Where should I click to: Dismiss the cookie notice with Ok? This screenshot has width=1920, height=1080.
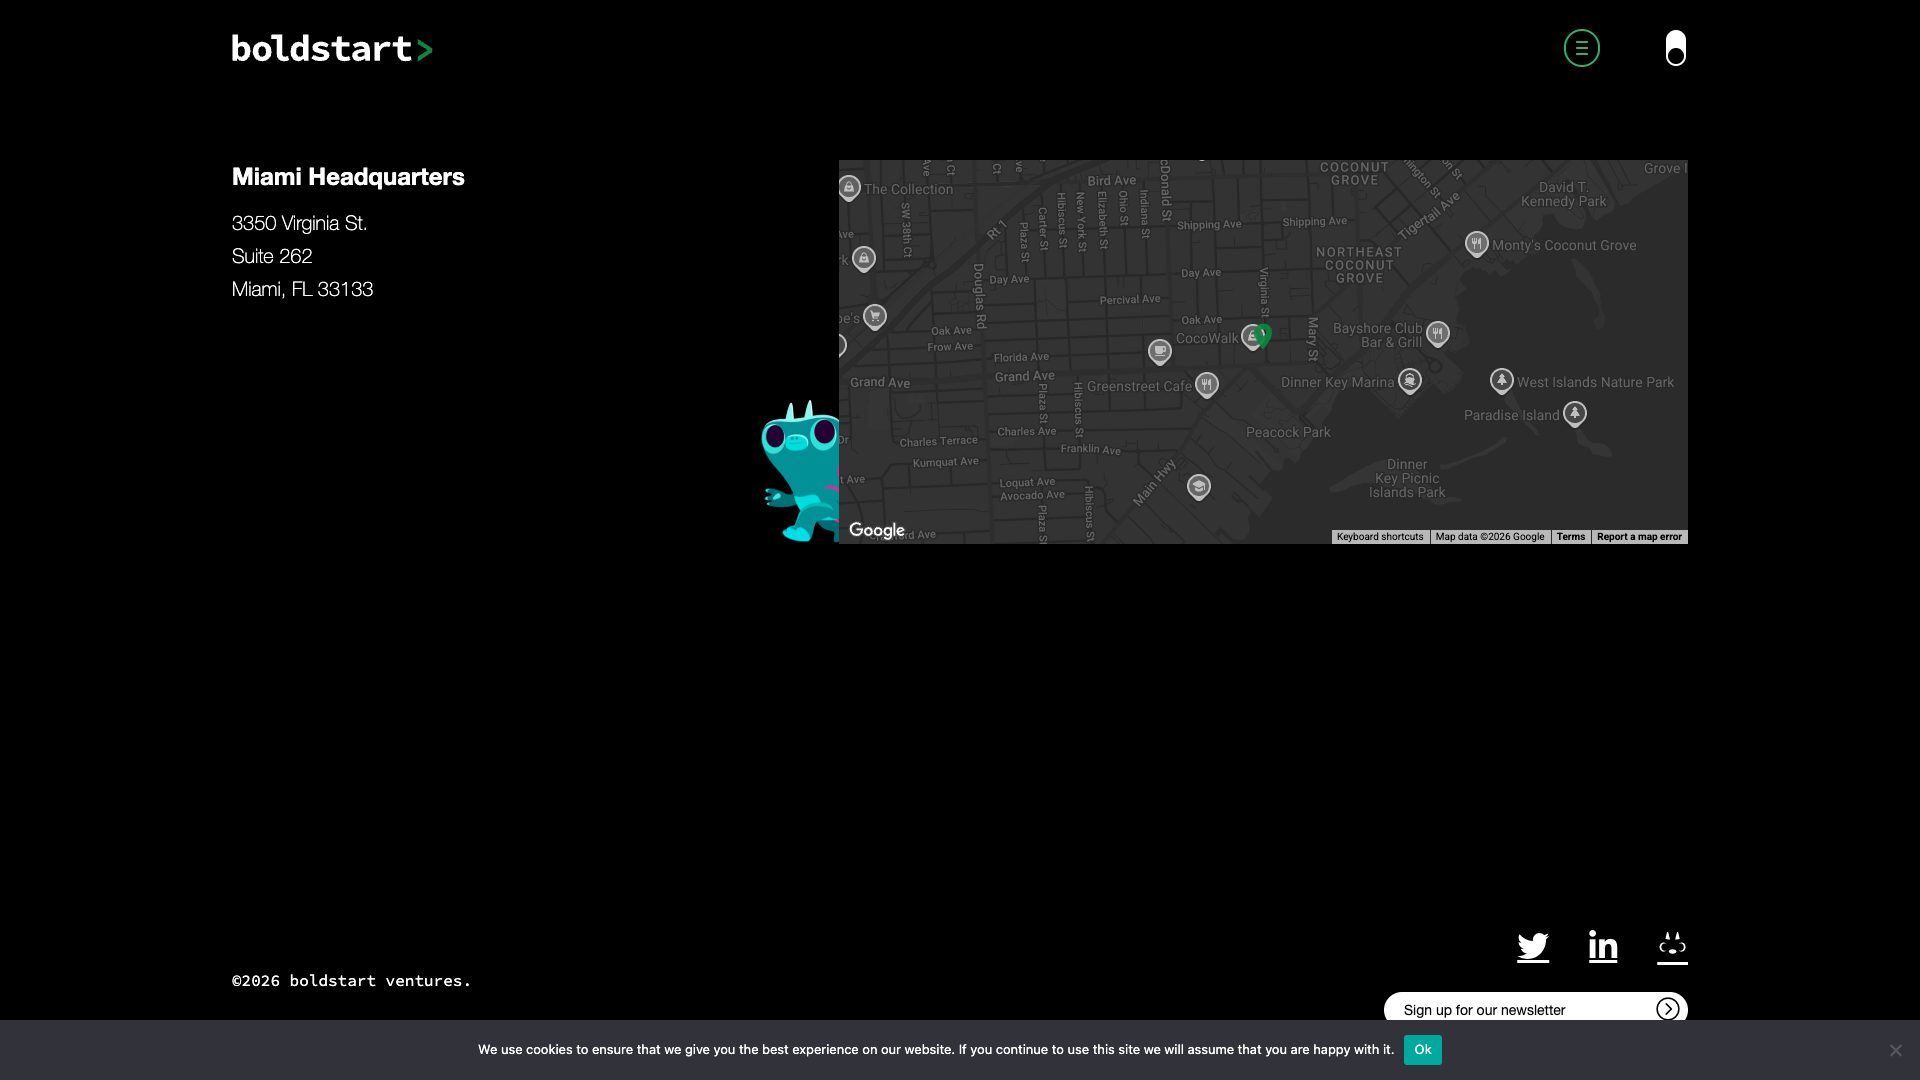tap(1422, 1049)
